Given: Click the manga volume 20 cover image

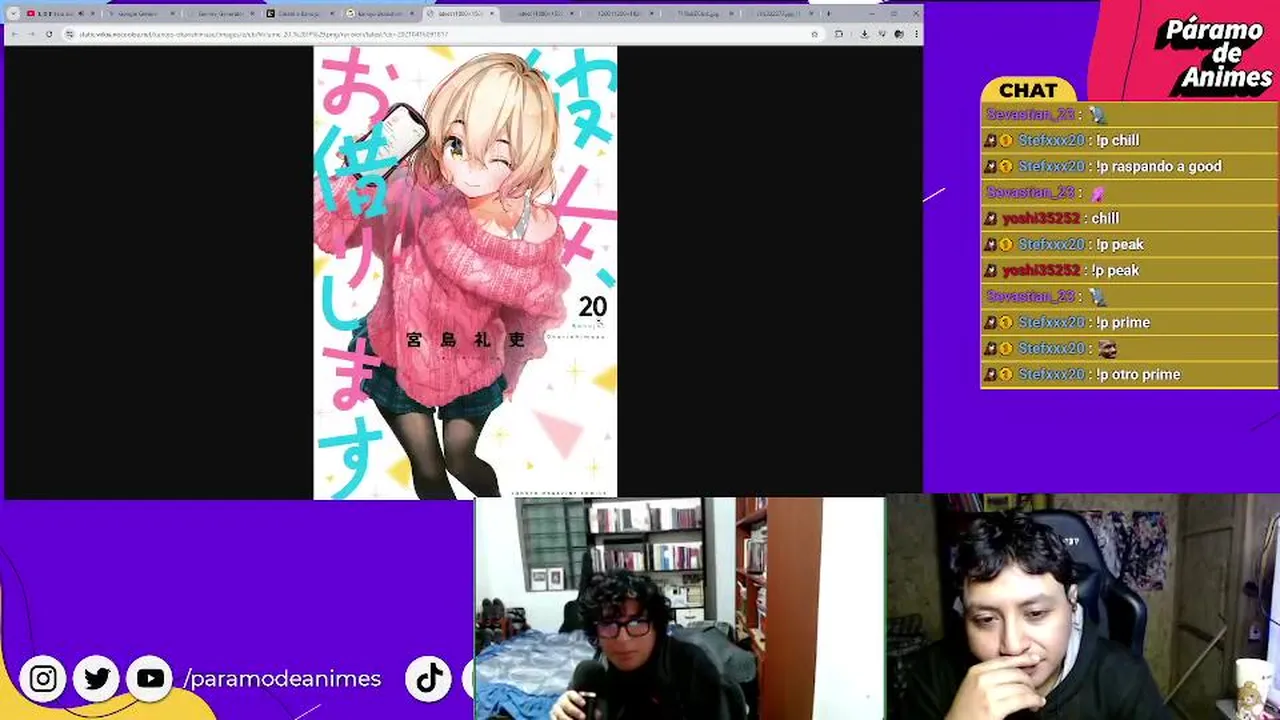Looking at the screenshot, I should click(x=465, y=272).
